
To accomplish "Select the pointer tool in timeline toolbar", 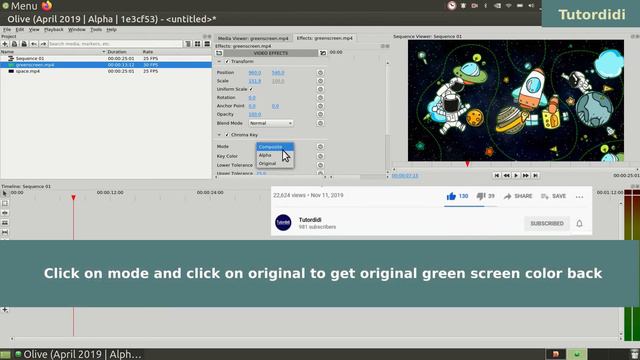I will coord(5,193).
